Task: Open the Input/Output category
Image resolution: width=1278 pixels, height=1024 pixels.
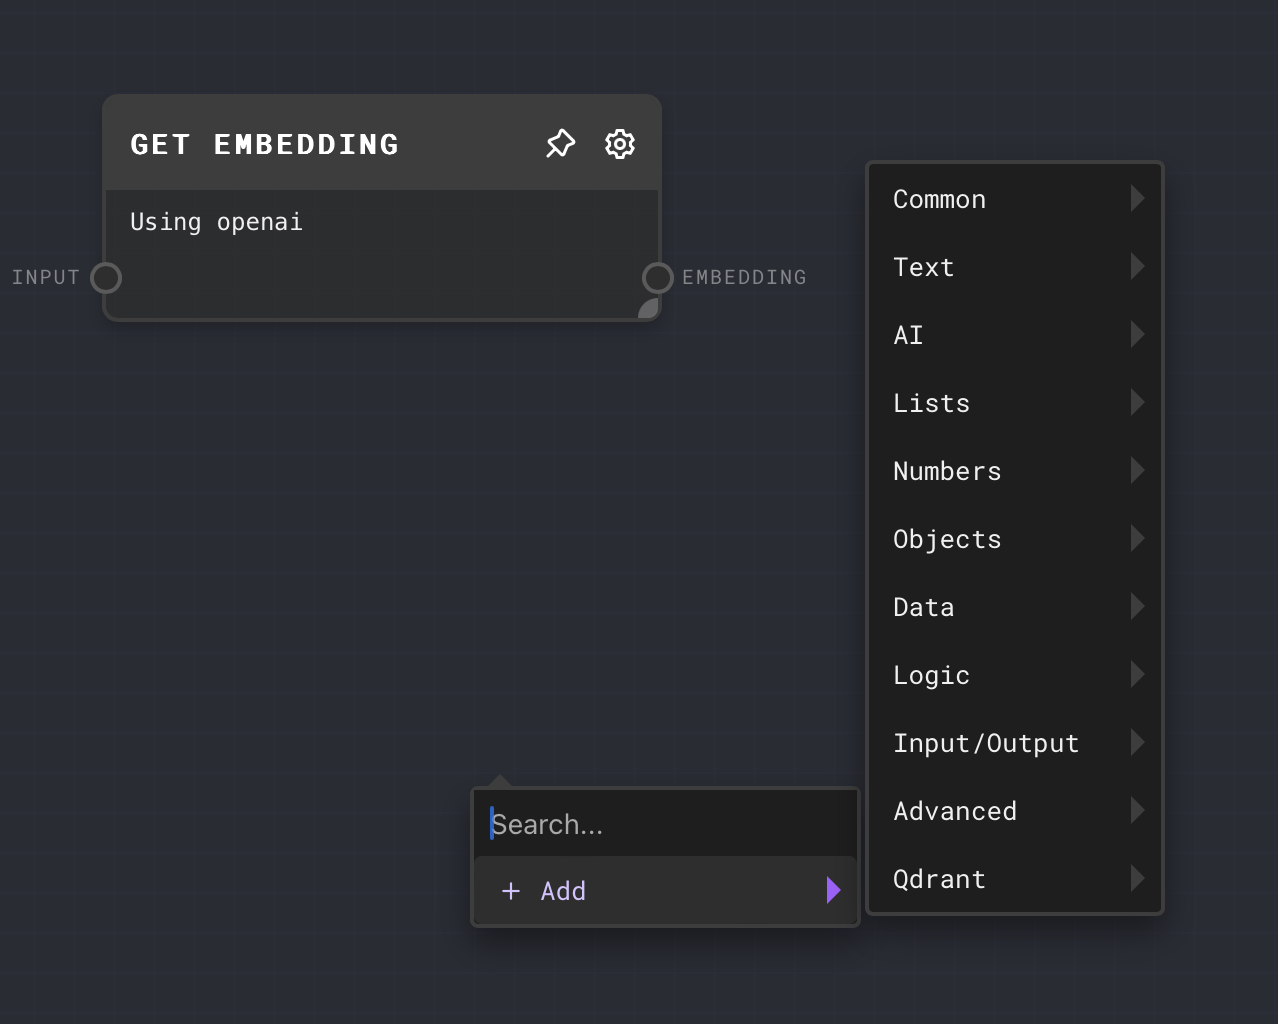Action: (986, 742)
